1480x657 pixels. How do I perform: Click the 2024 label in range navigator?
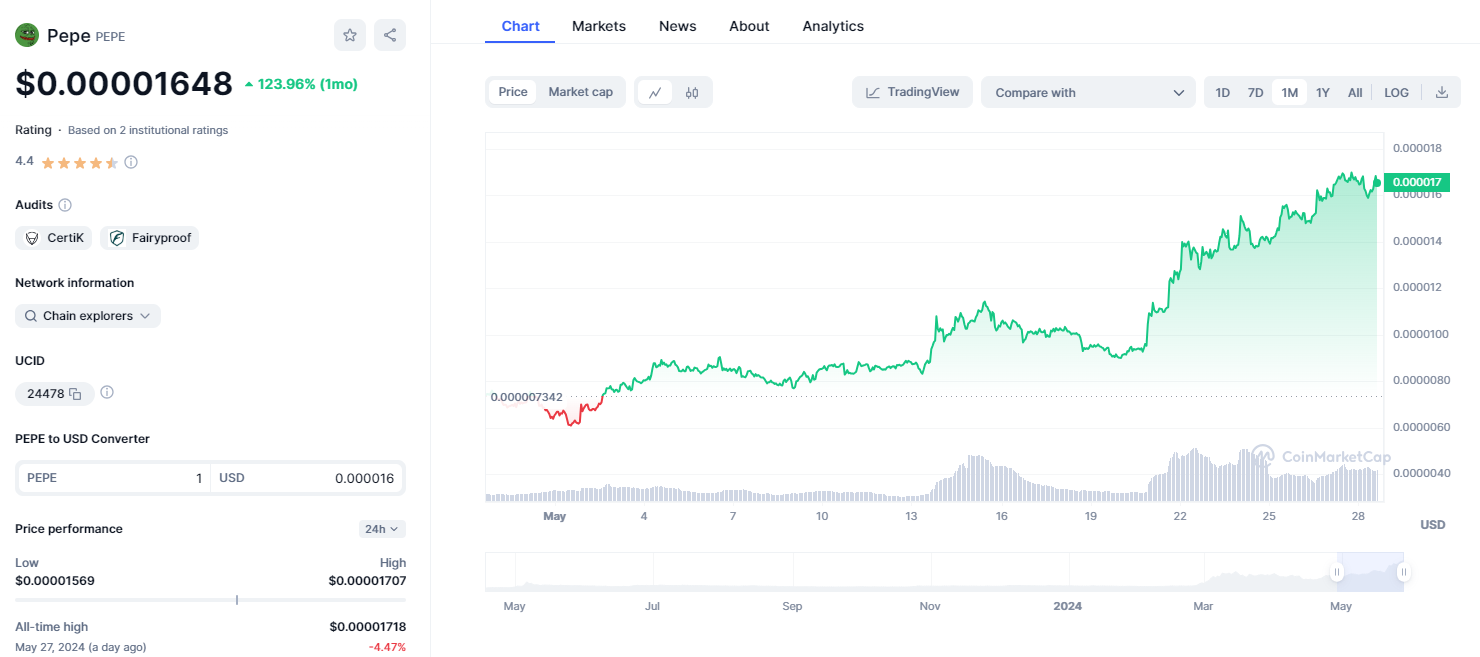pyautogui.click(x=1067, y=606)
